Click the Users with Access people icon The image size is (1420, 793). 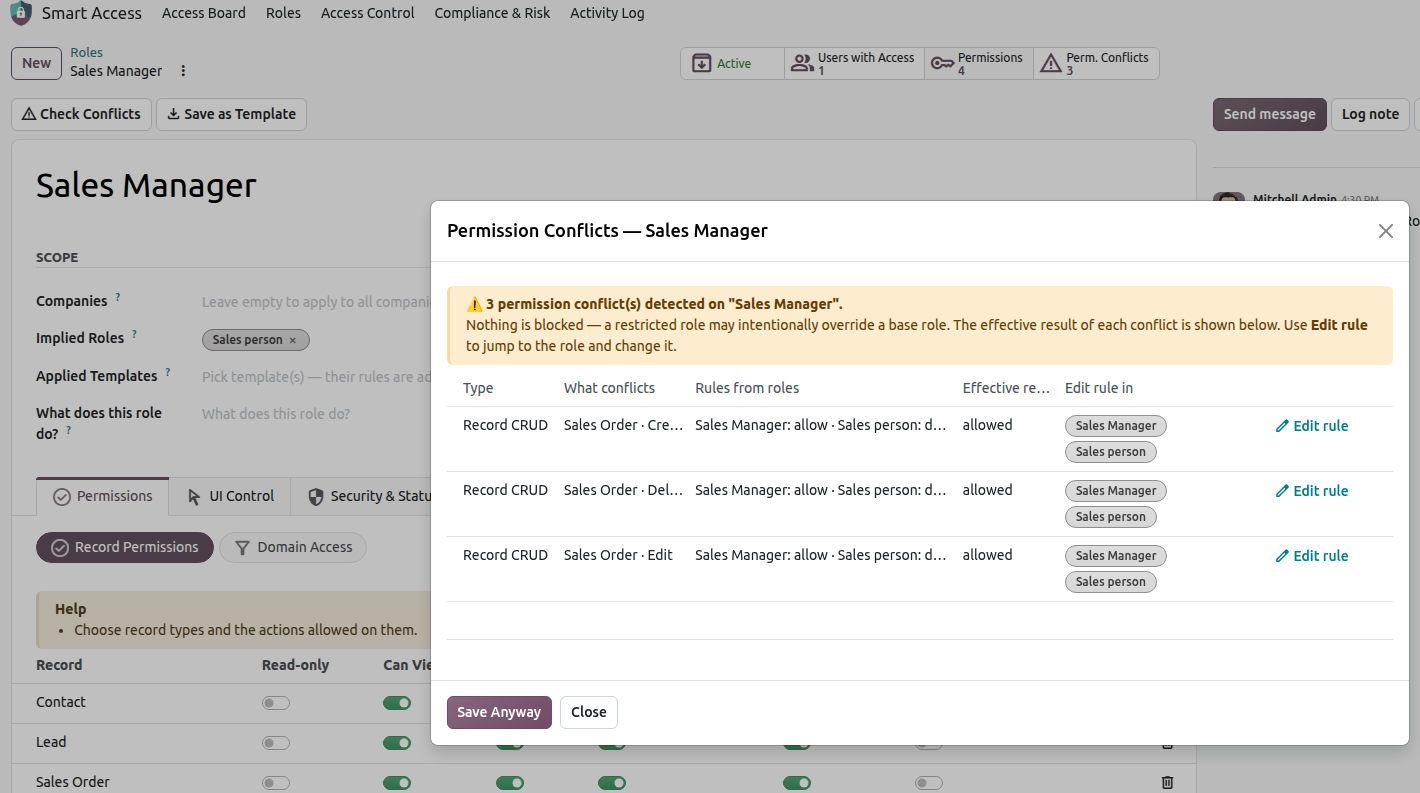pyautogui.click(x=802, y=63)
